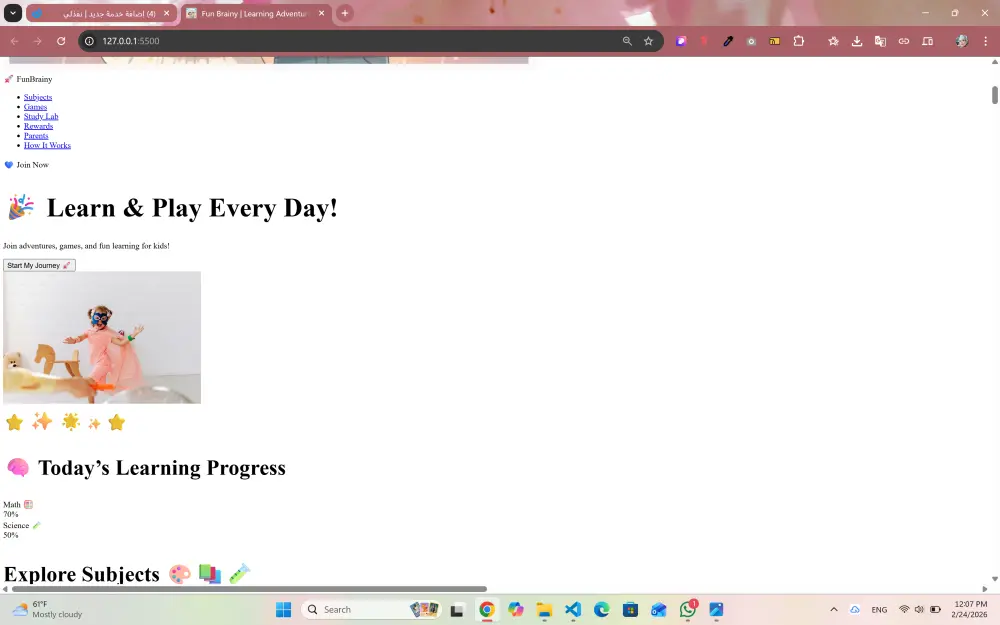Open the camera screenshot extension
The width and height of the screenshot is (1000, 625).
[751, 41]
